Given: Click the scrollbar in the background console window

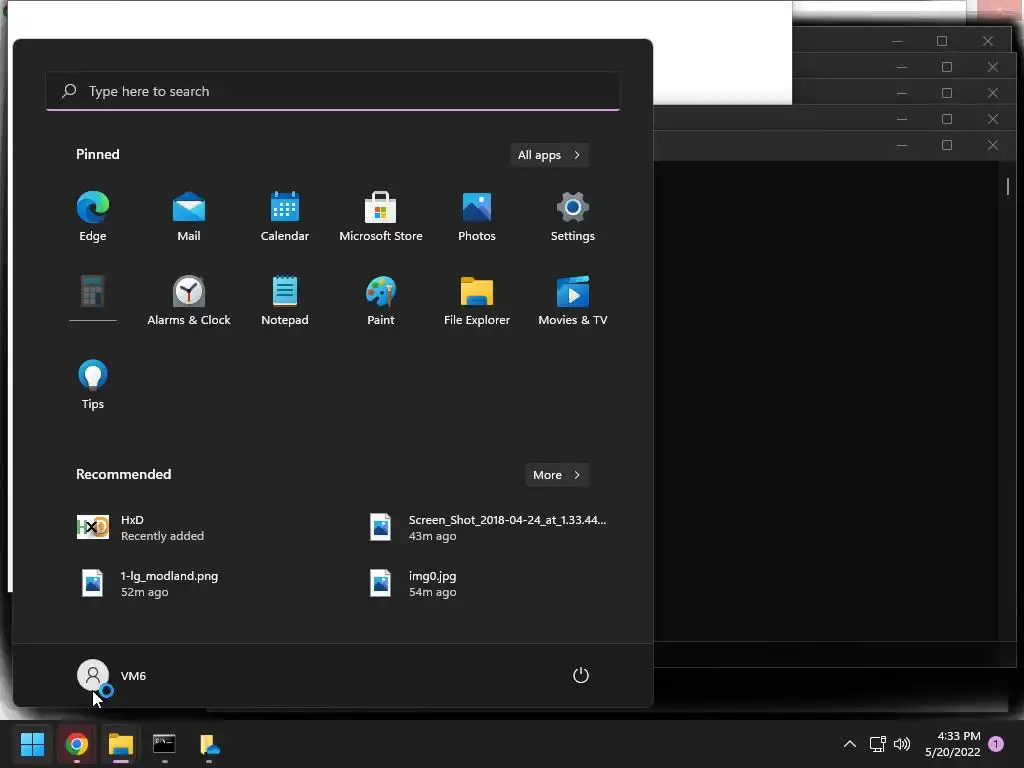Looking at the screenshot, I should 1008,186.
